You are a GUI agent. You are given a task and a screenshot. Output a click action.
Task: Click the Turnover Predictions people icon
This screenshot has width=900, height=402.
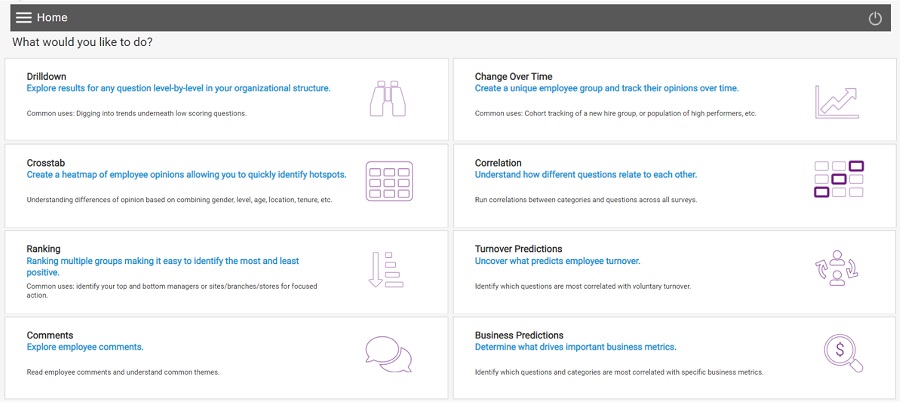coord(837,268)
